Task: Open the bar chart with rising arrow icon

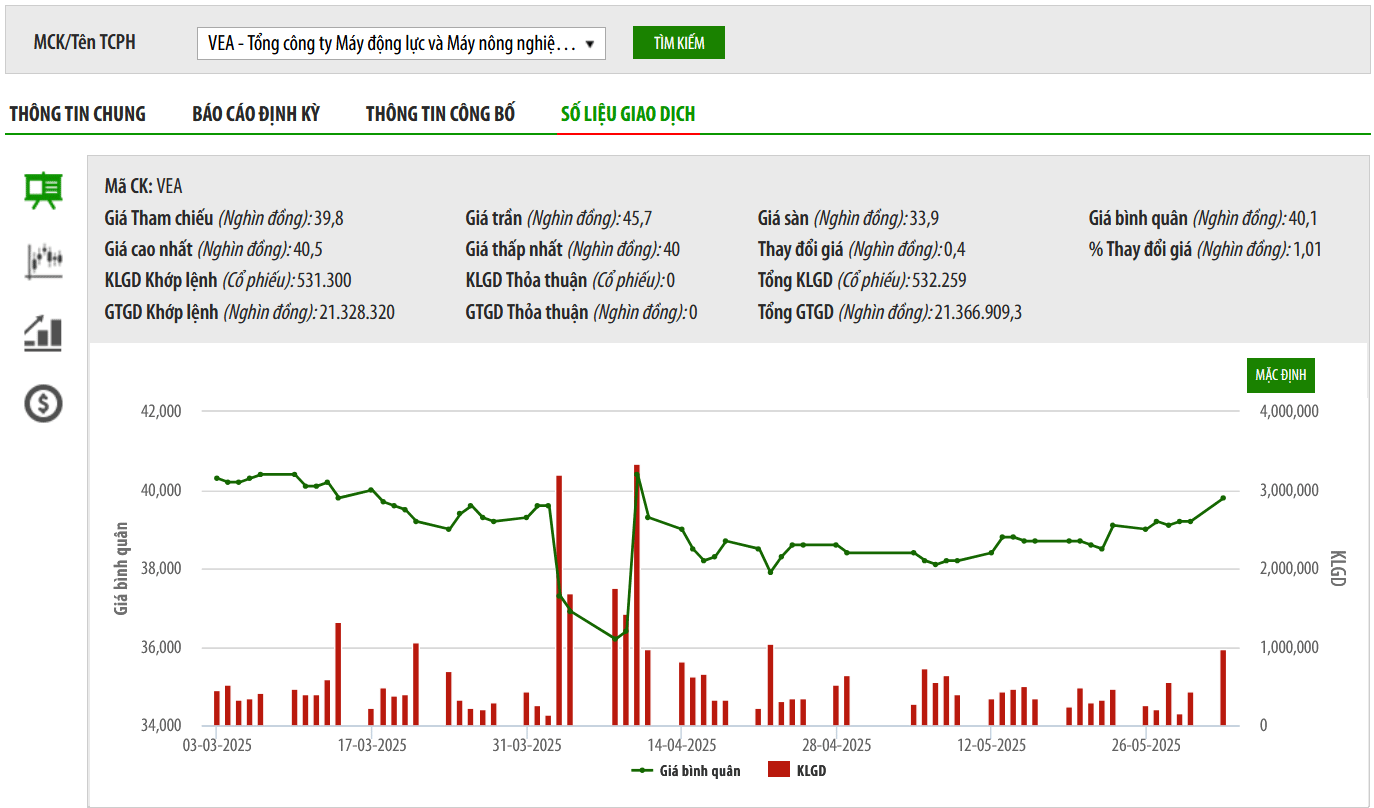Action: coord(43,332)
